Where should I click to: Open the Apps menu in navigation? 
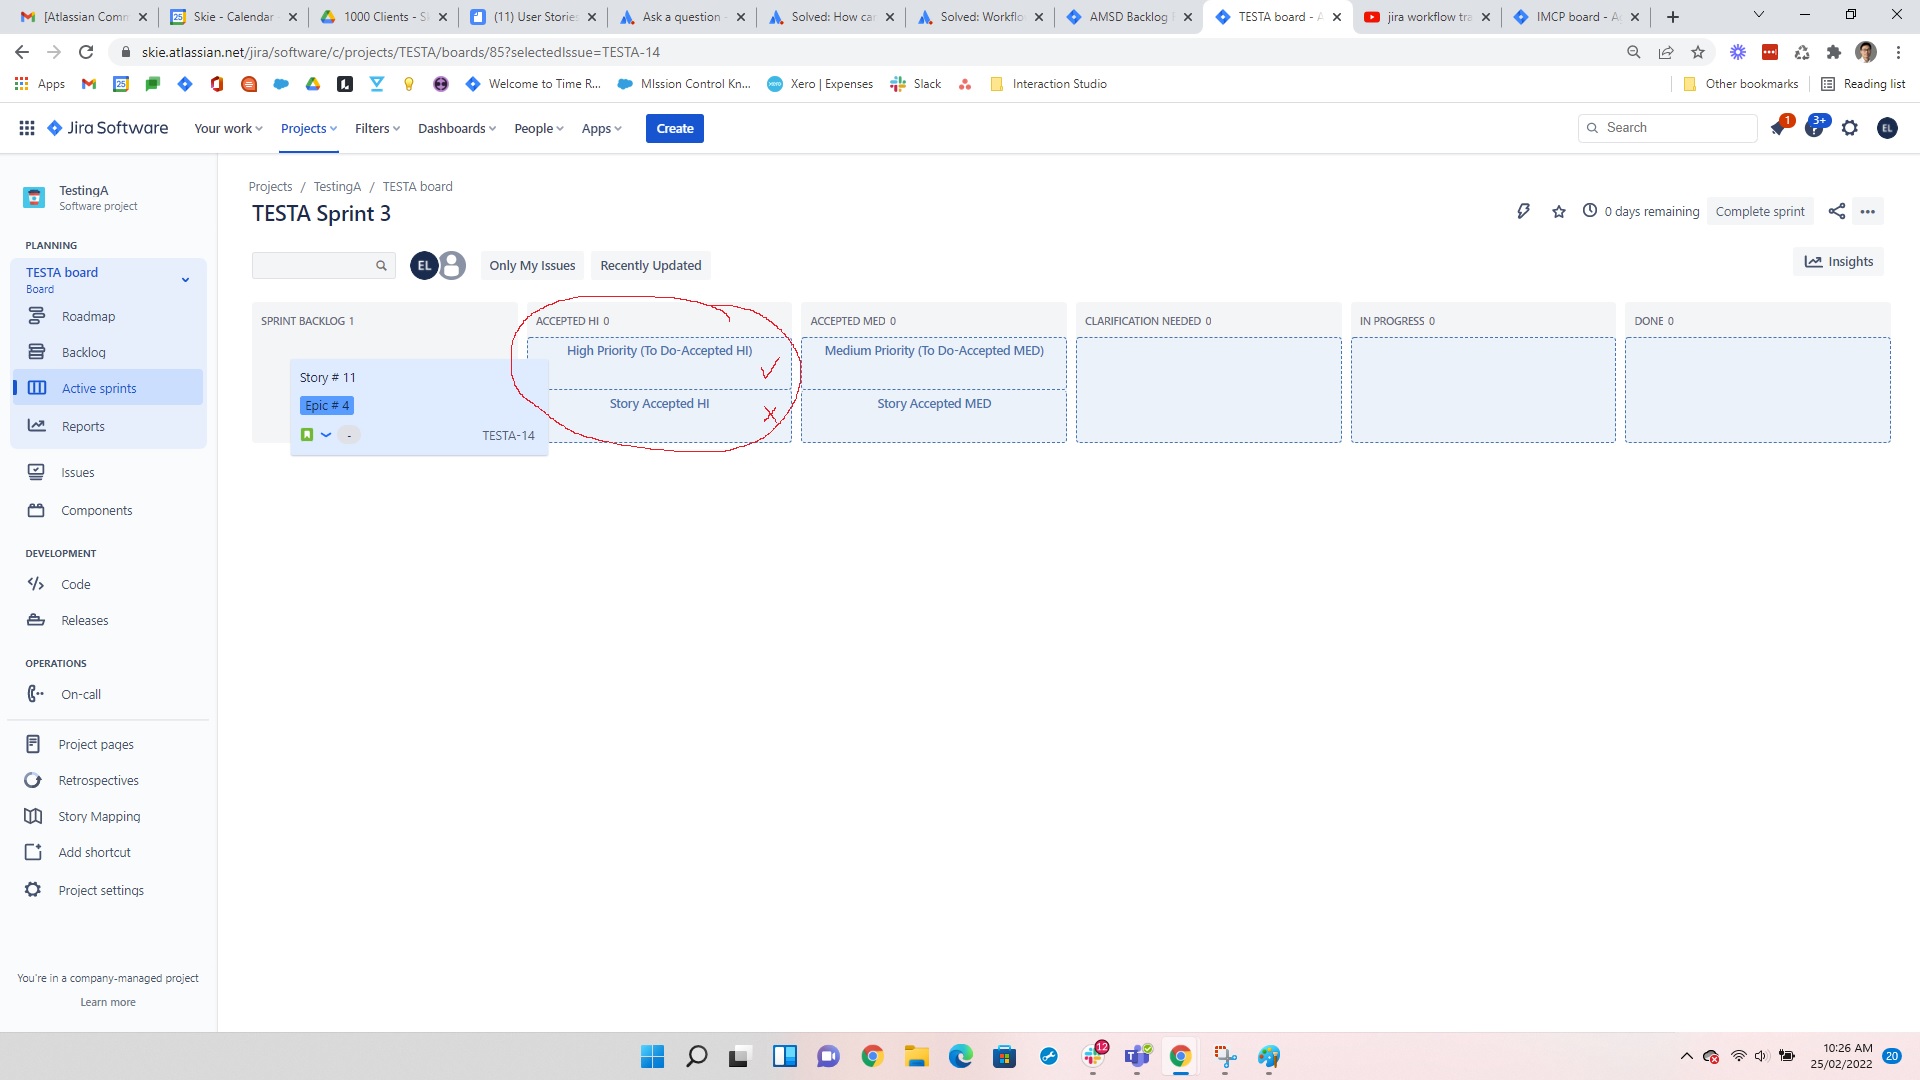(601, 128)
